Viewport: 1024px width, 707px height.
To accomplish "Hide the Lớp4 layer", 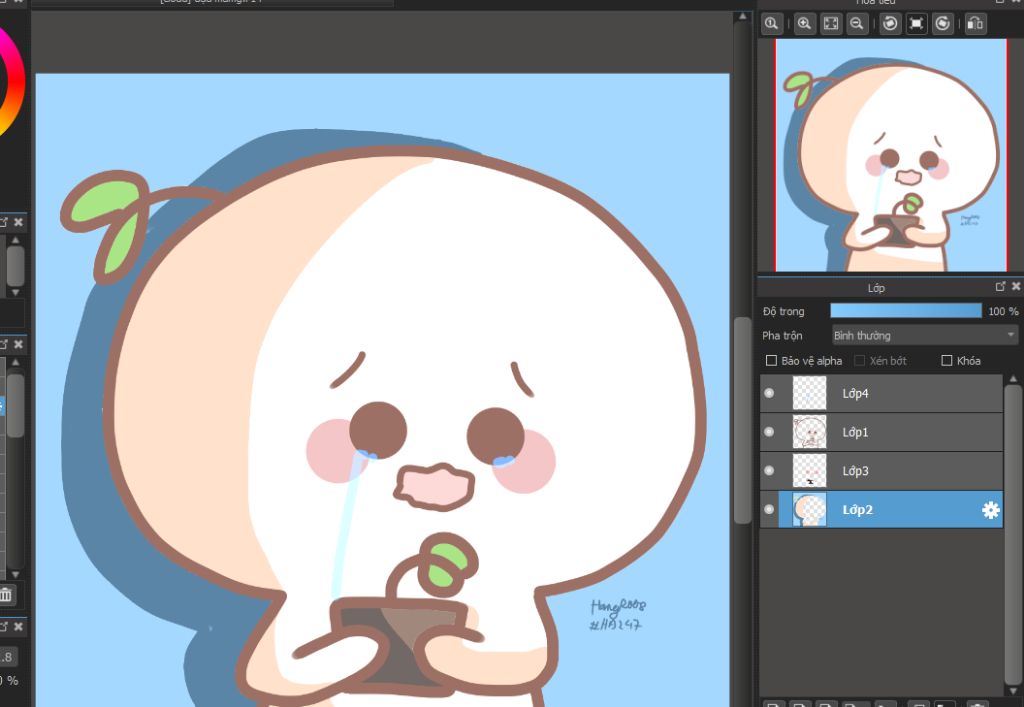I will pos(769,393).
